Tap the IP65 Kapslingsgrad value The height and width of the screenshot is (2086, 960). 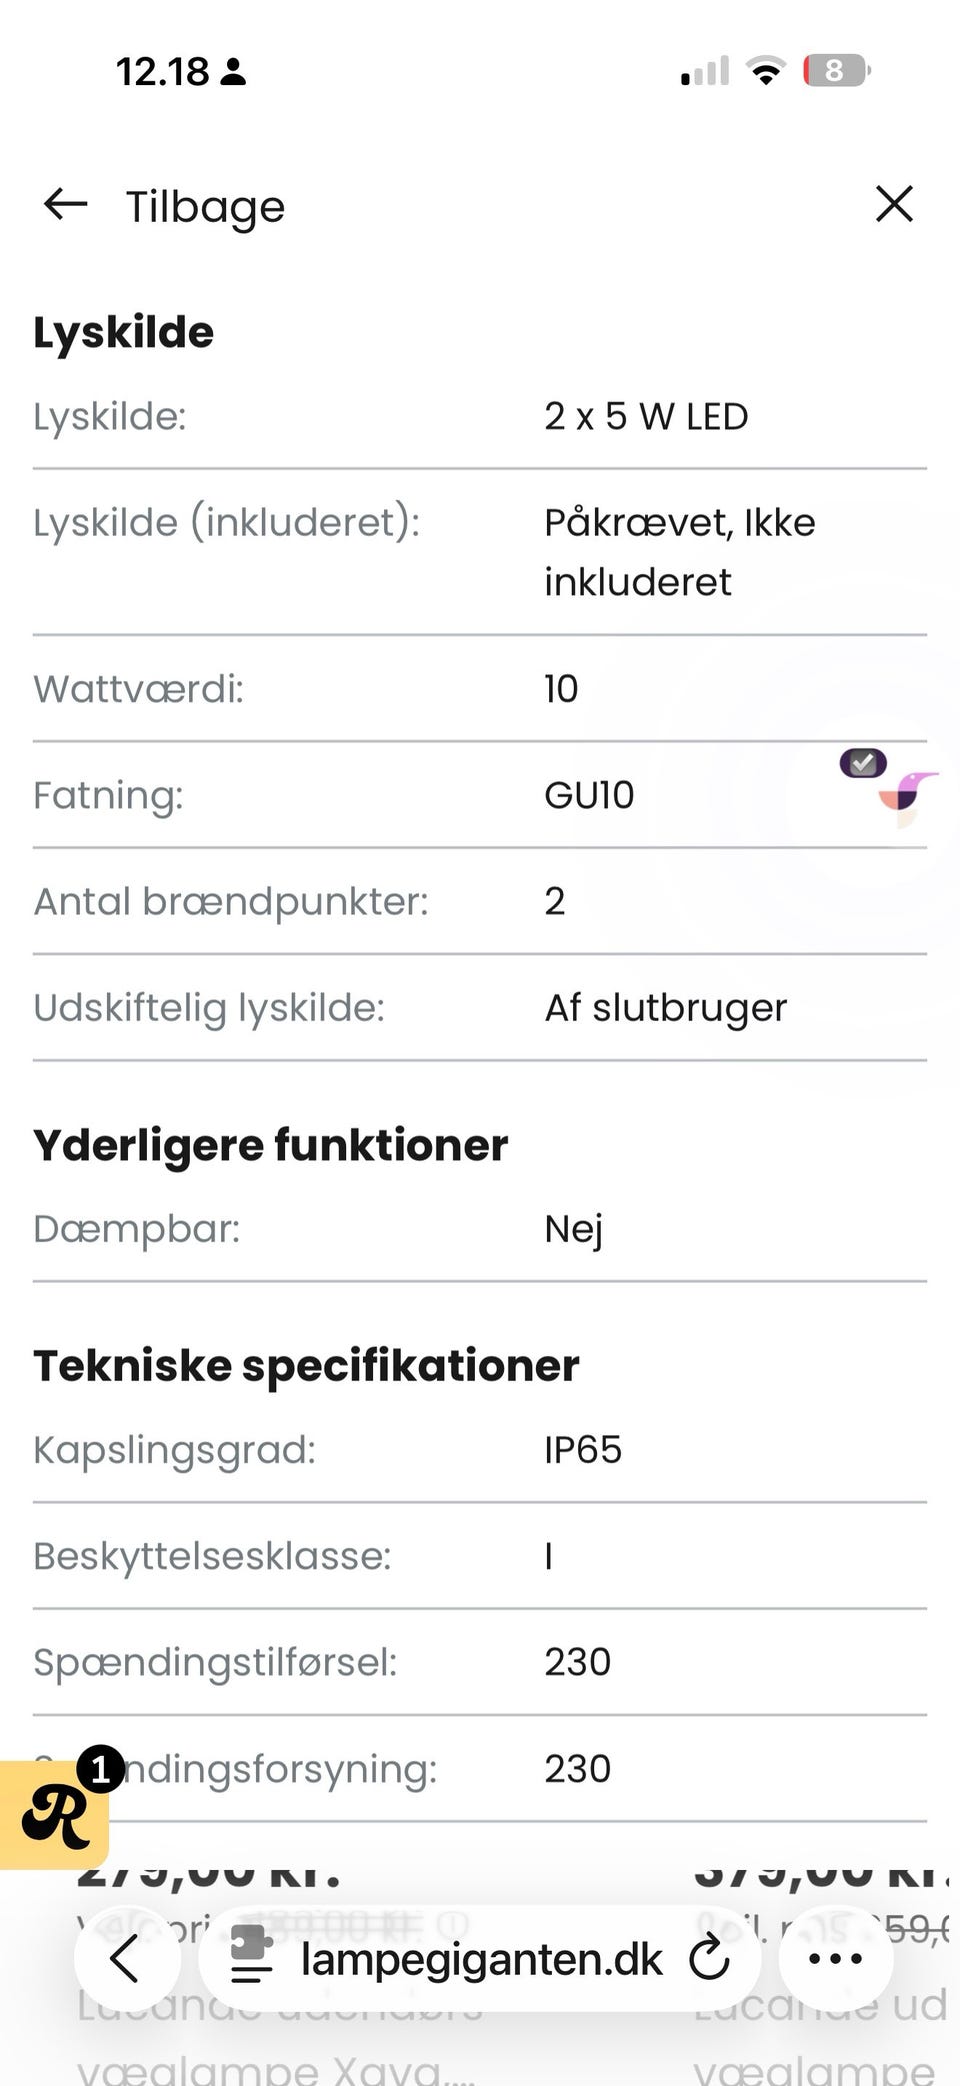[x=583, y=1449]
